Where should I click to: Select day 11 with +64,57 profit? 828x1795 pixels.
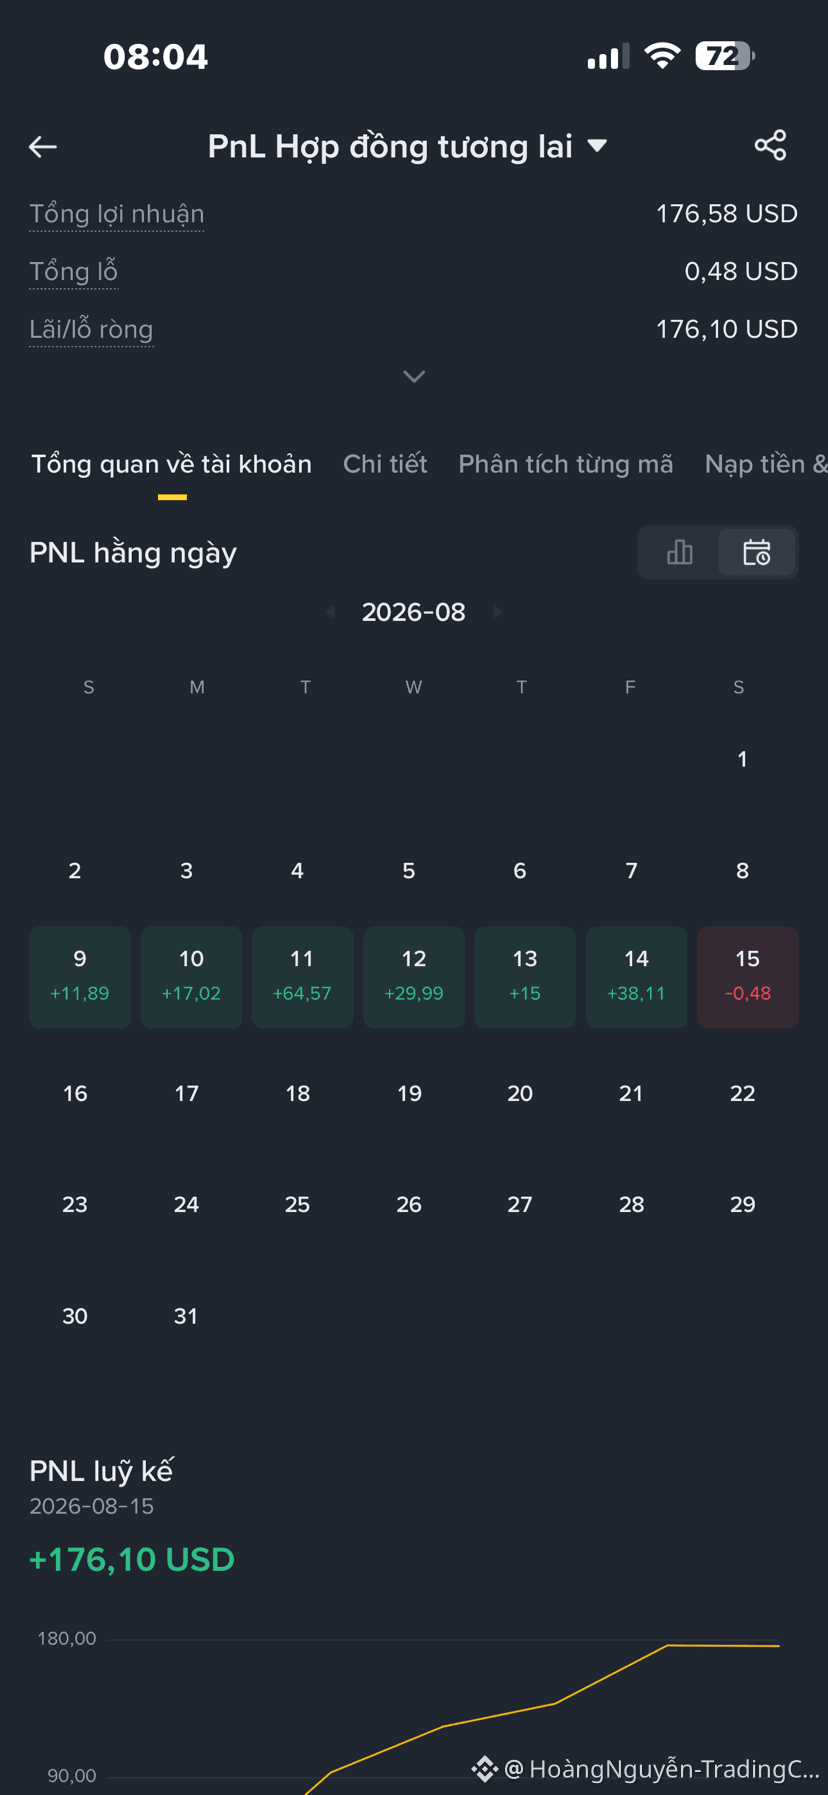point(302,976)
